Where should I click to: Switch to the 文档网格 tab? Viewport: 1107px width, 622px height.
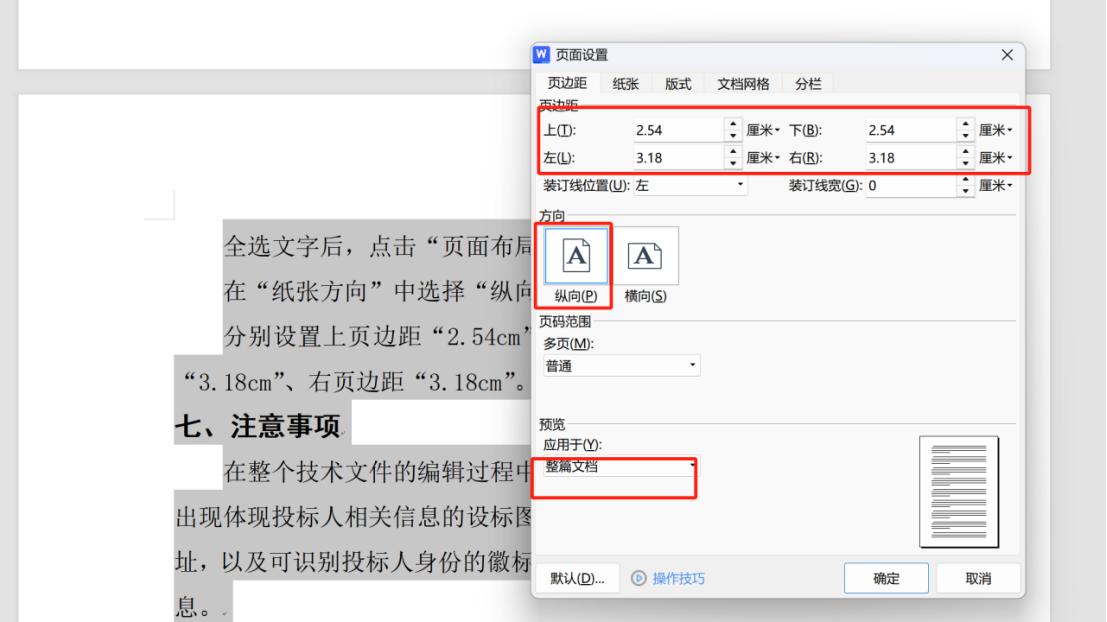tap(743, 84)
